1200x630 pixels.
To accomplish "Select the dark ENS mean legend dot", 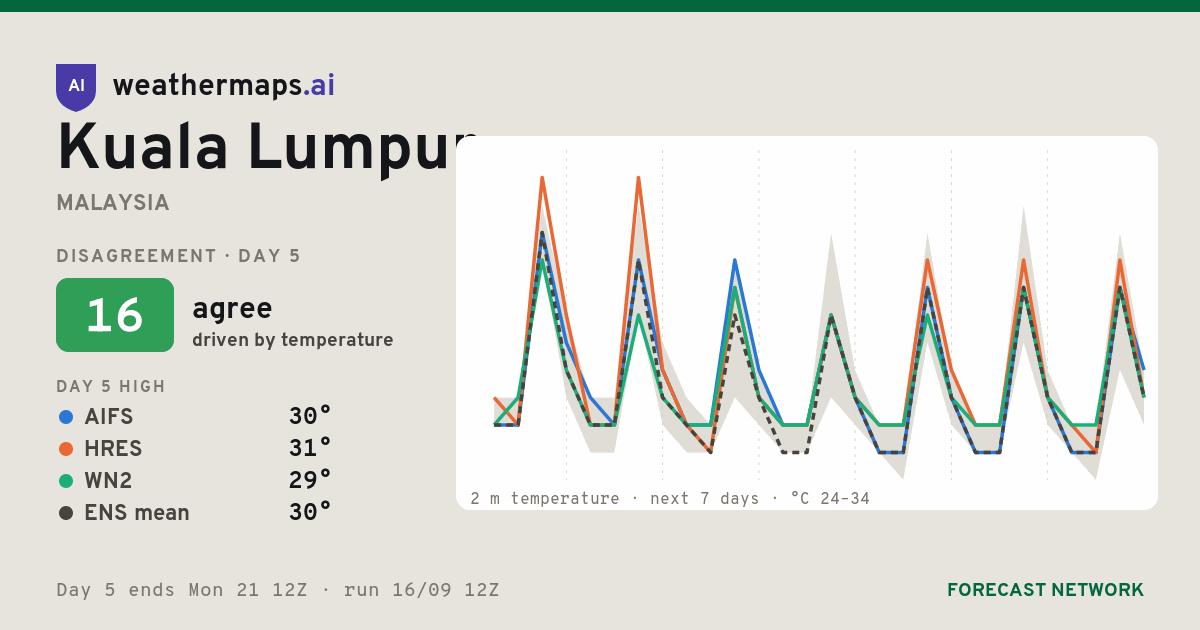I will pos(66,513).
